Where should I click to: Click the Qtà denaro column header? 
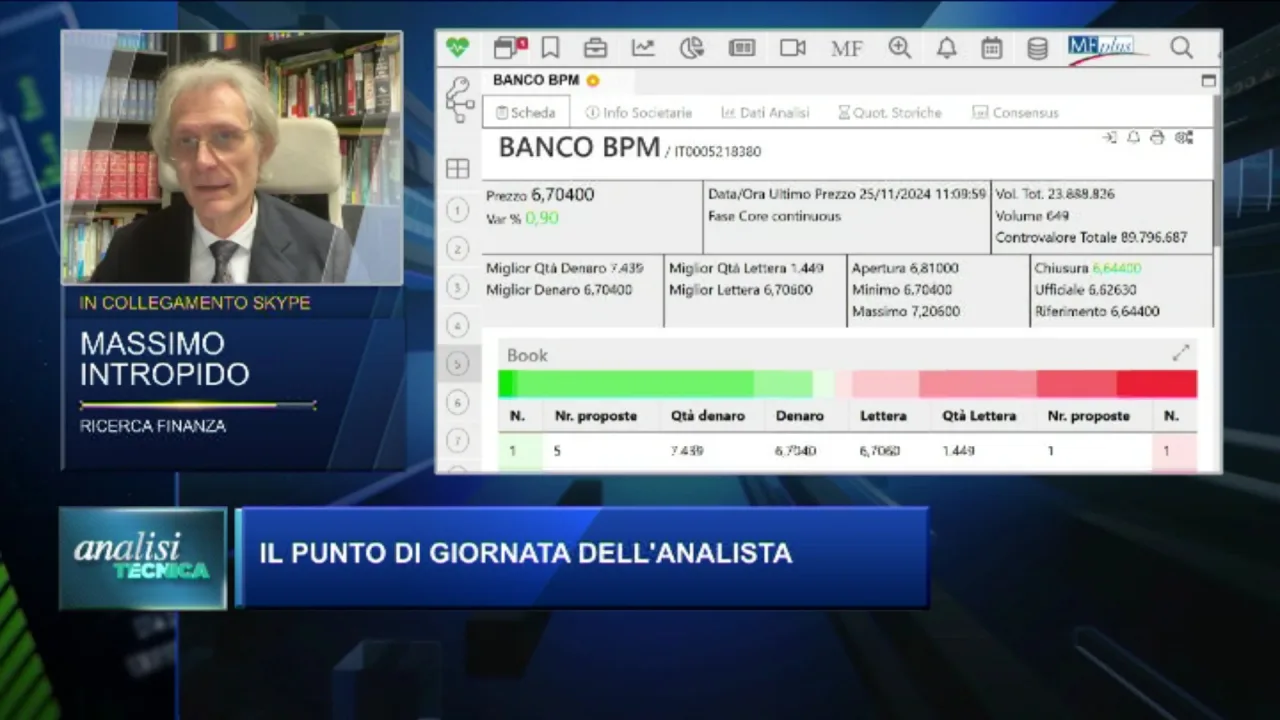click(708, 416)
